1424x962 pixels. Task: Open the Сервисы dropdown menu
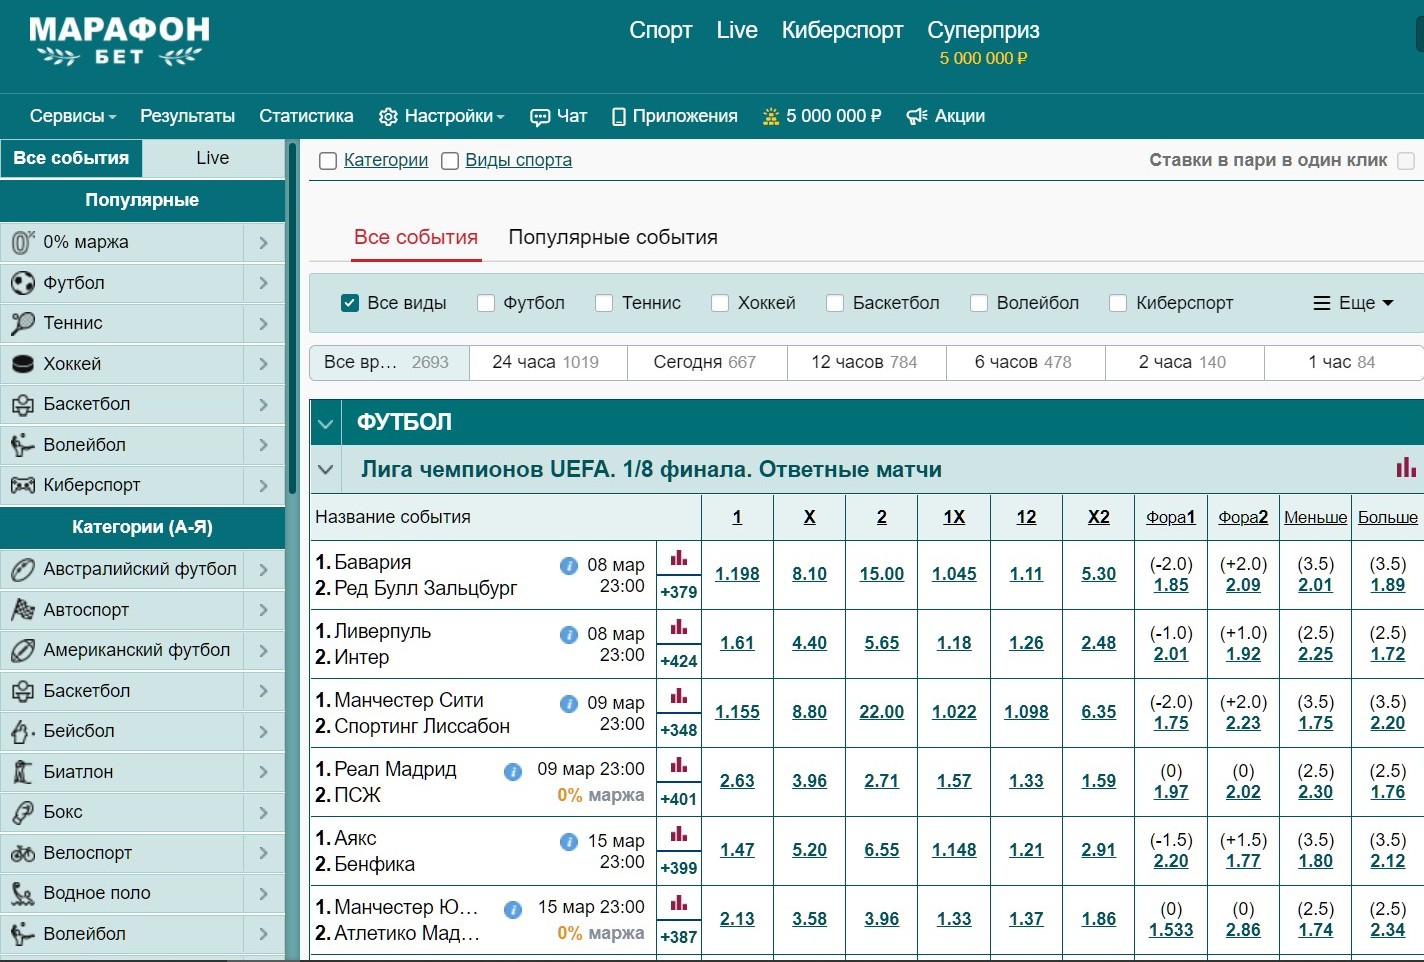[x=73, y=116]
